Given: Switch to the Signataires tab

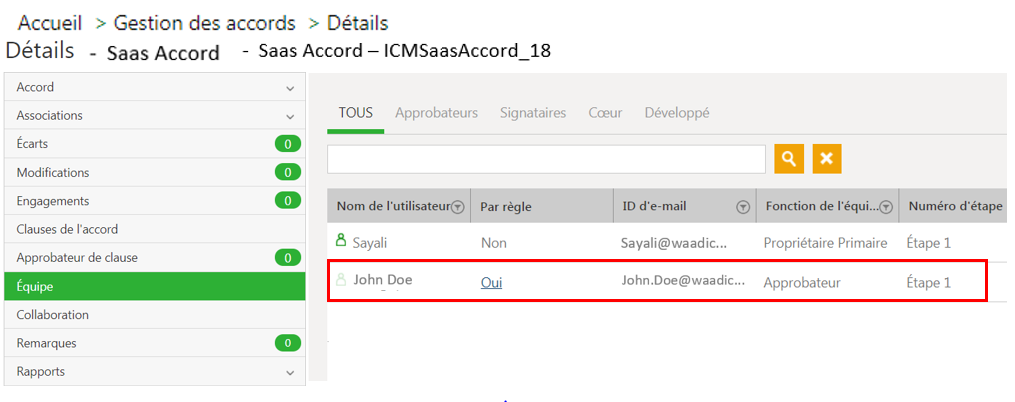Looking at the screenshot, I should [533, 113].
